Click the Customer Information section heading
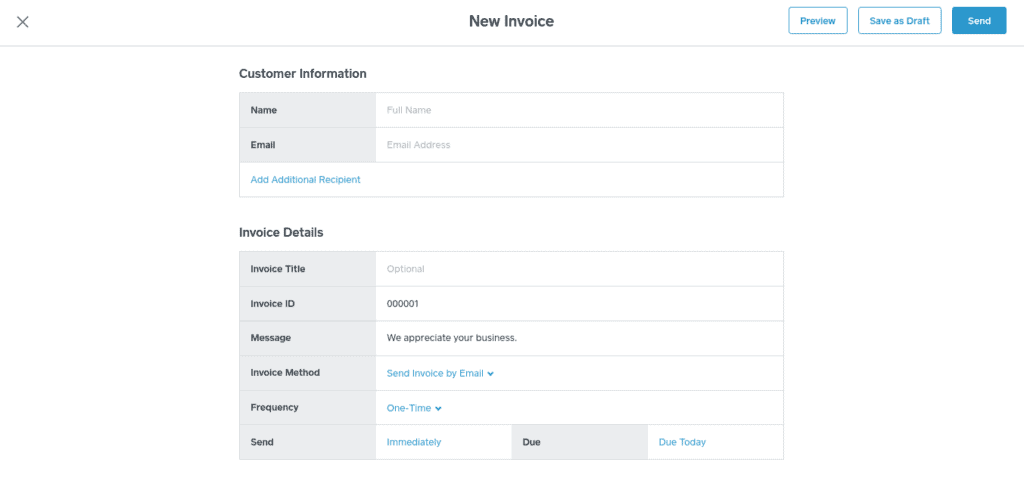Image resolution: width=1024 pixels, height=484 pixels. click(302, 74)
